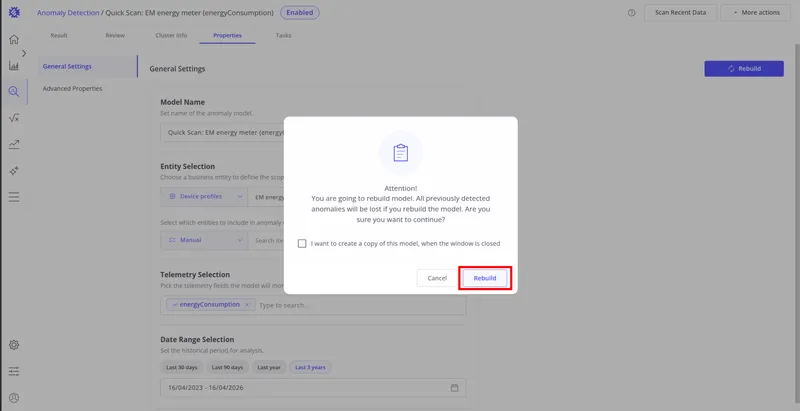The width and height of the screenshot is (800, 411).
Task: Click the Anomaly Detection breadcrumb link
Action: (68, 13)
